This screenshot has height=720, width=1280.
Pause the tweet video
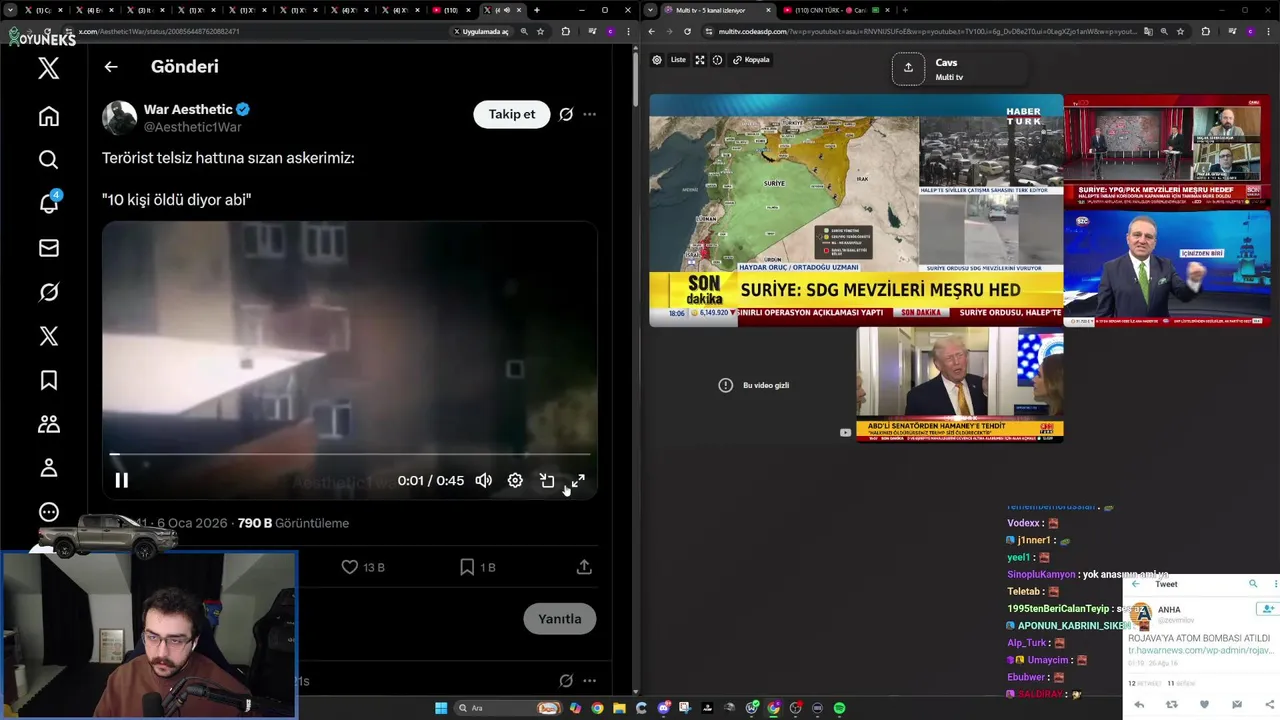click(x=121, y=481)
